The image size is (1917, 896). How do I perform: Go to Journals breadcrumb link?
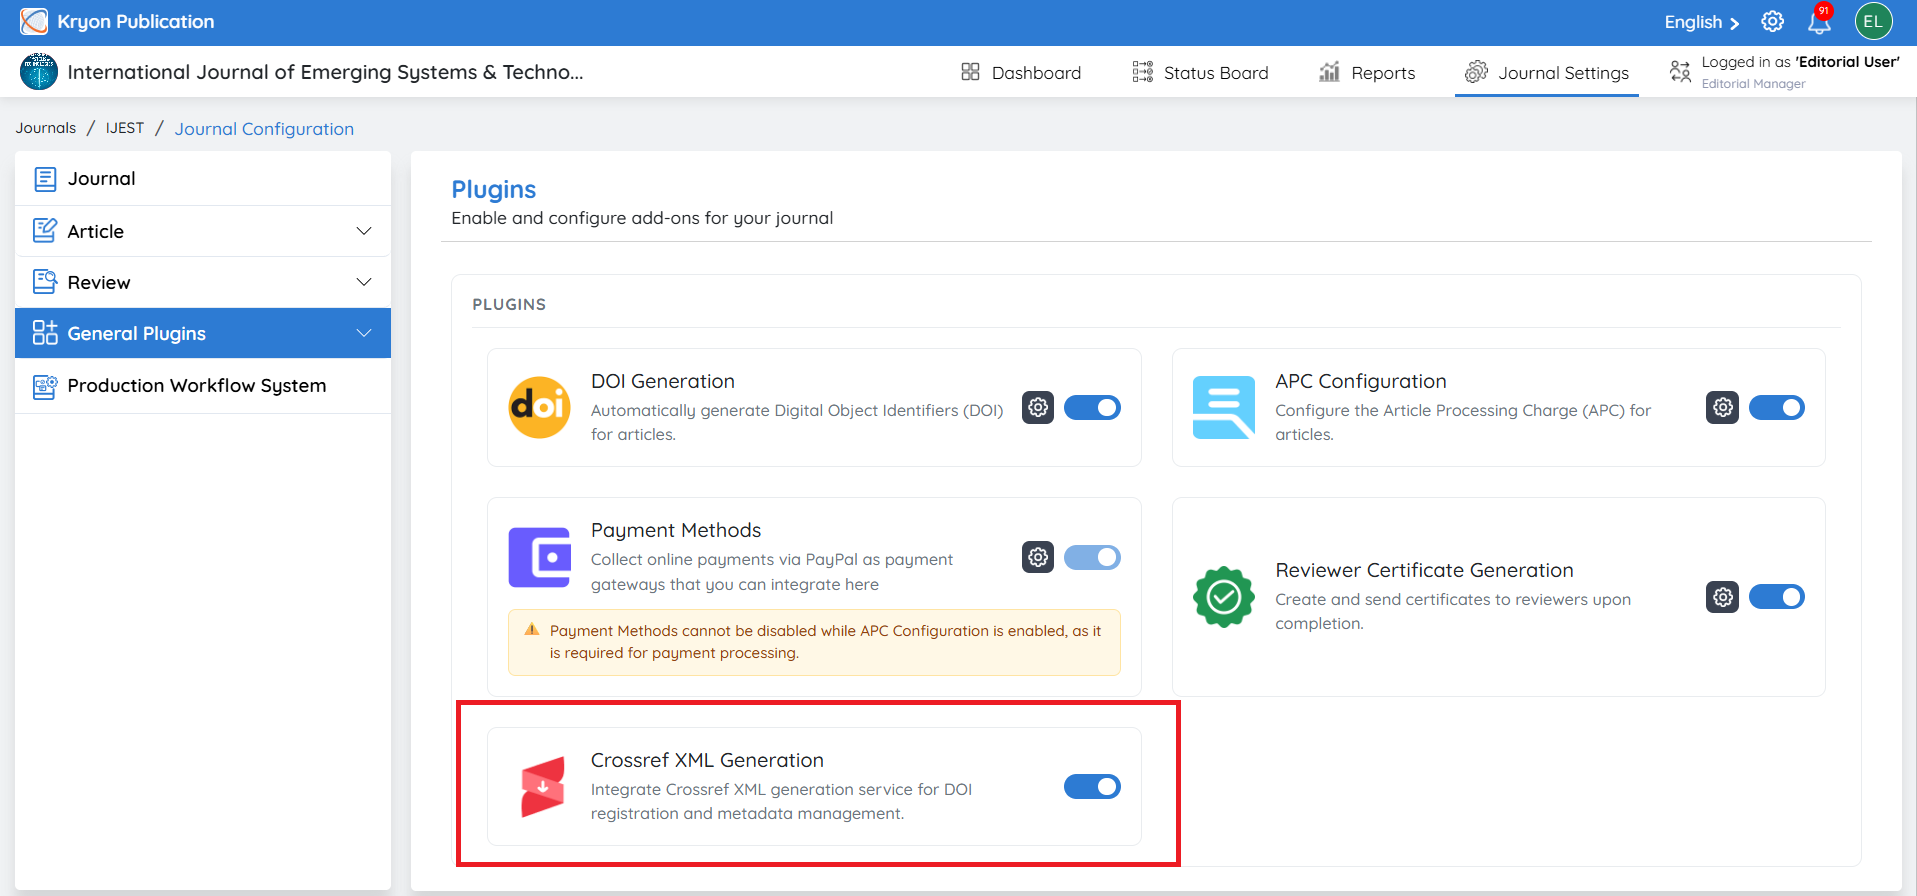46,128
